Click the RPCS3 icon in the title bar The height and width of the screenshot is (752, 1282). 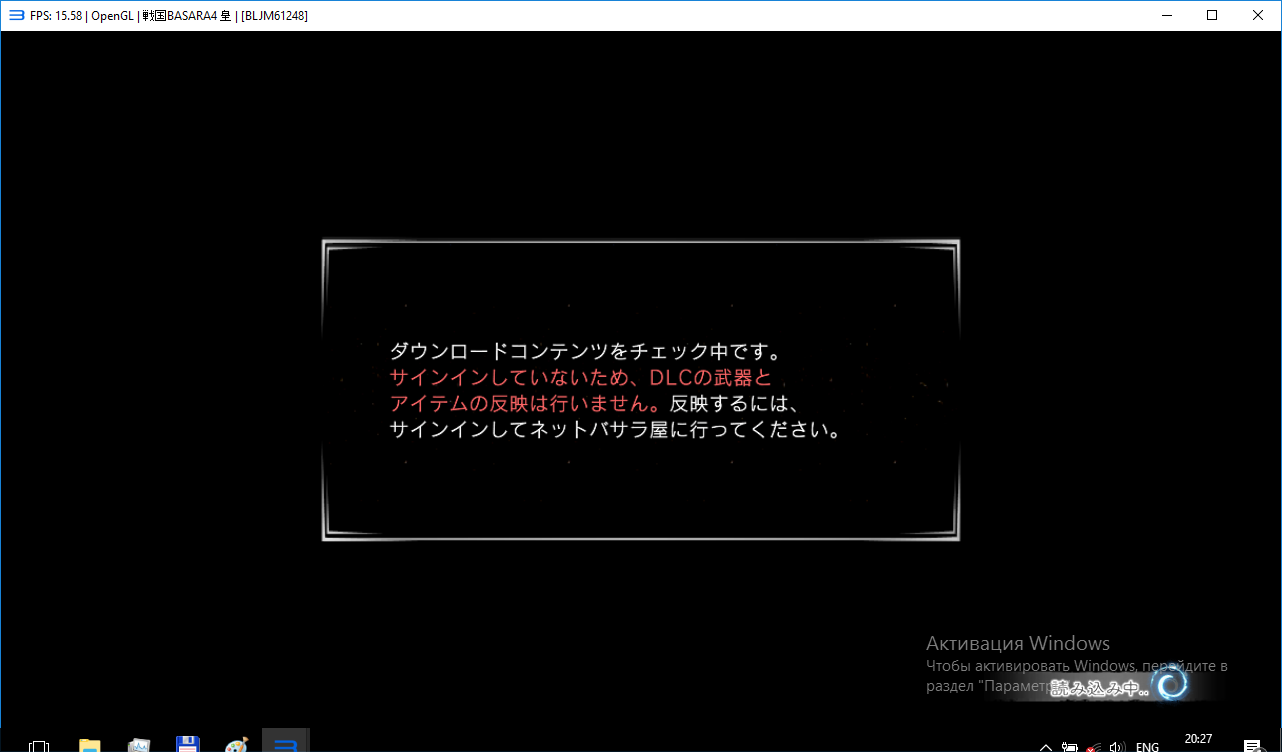coord(16,15)
